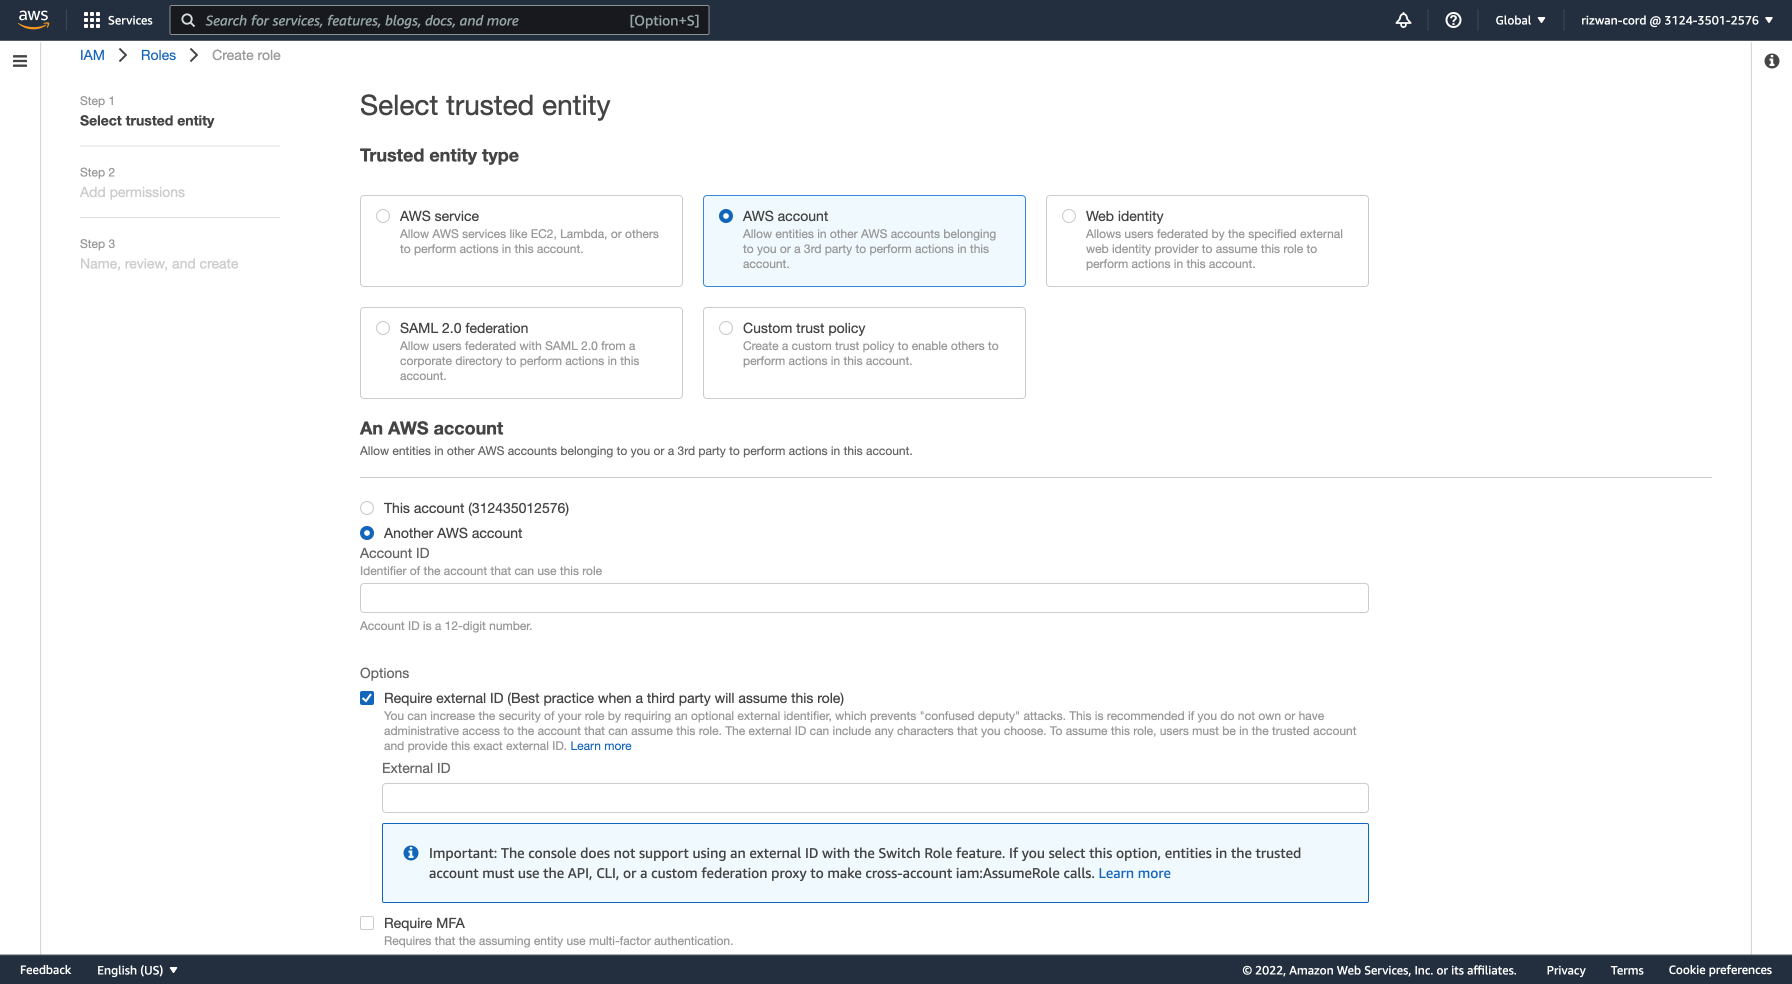Select the Custom trust policy card

pyautogui.click(x=864, y=353)
